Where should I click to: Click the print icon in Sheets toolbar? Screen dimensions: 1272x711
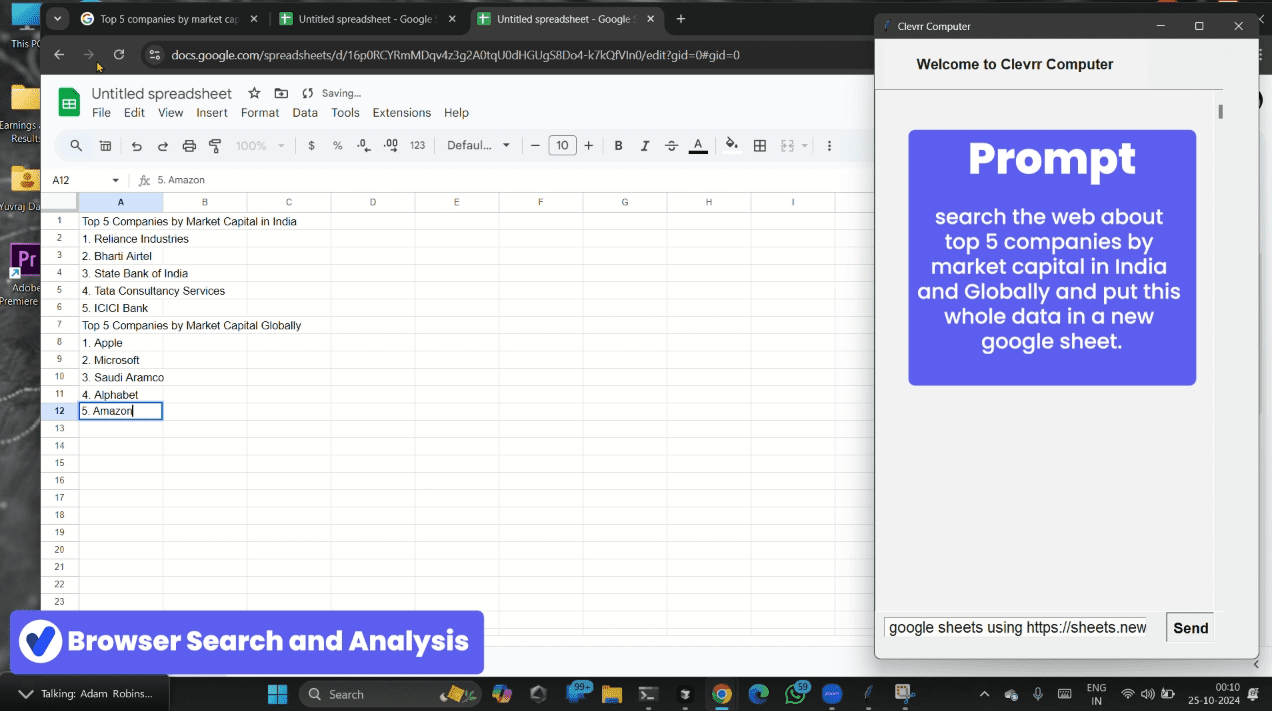[189, 146]
